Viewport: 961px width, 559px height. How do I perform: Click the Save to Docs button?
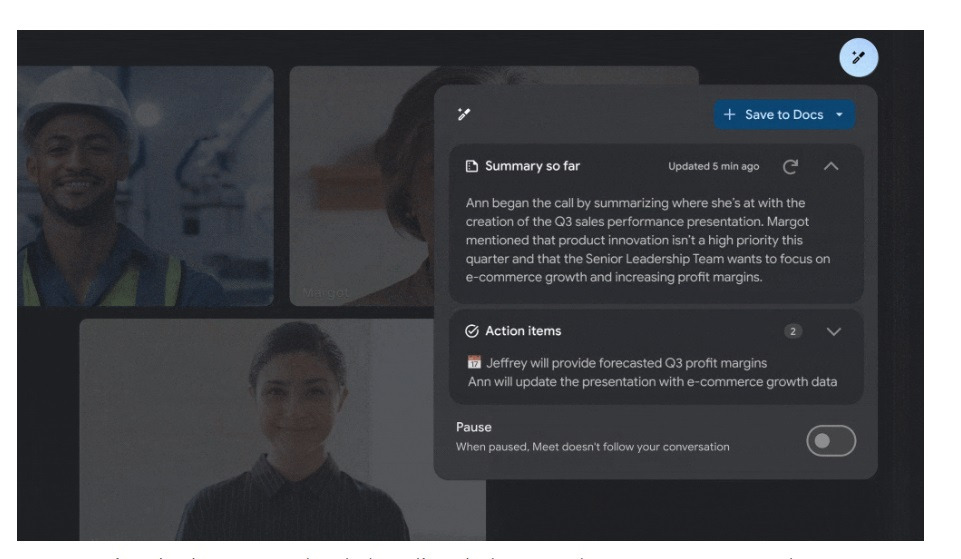pos(776,115)
